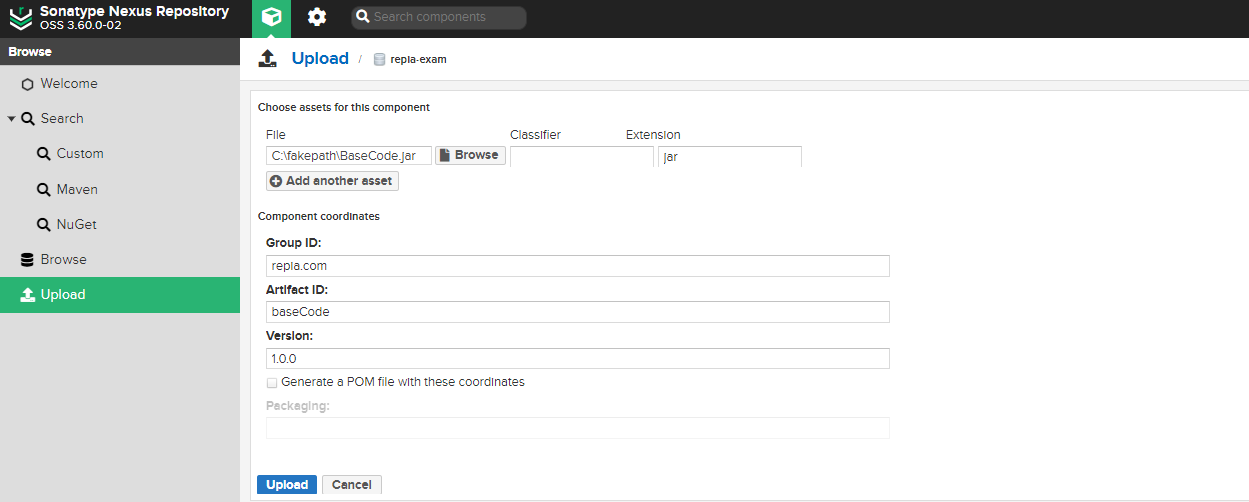Collapse the Search tree node arrow
Image resolution: width=1249 pixels, height=502 pixels.
11,119
